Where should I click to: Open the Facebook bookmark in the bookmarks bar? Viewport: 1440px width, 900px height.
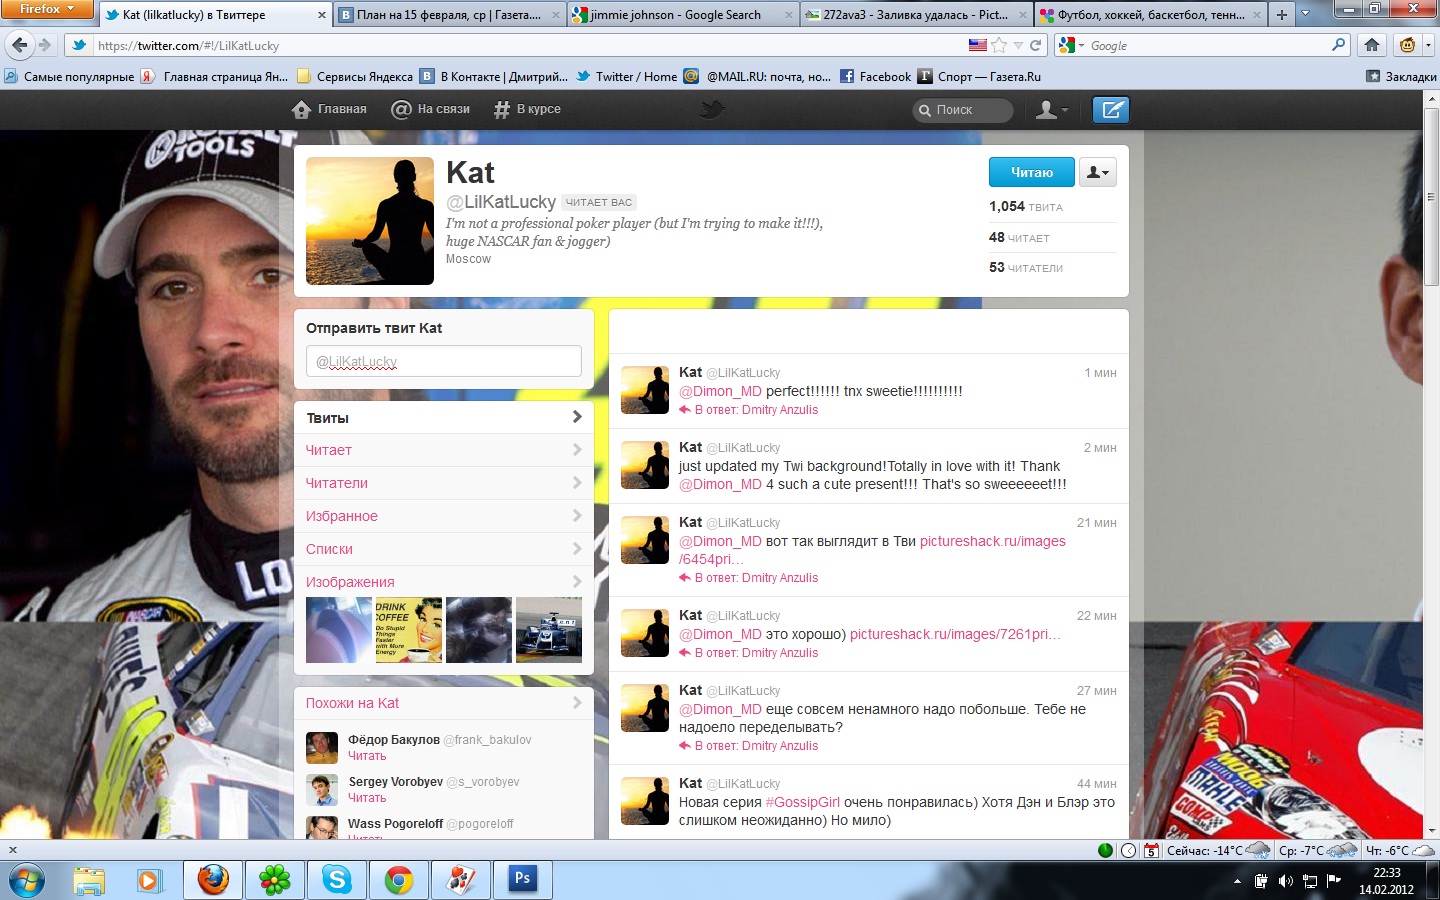click(x=875, y=76)
